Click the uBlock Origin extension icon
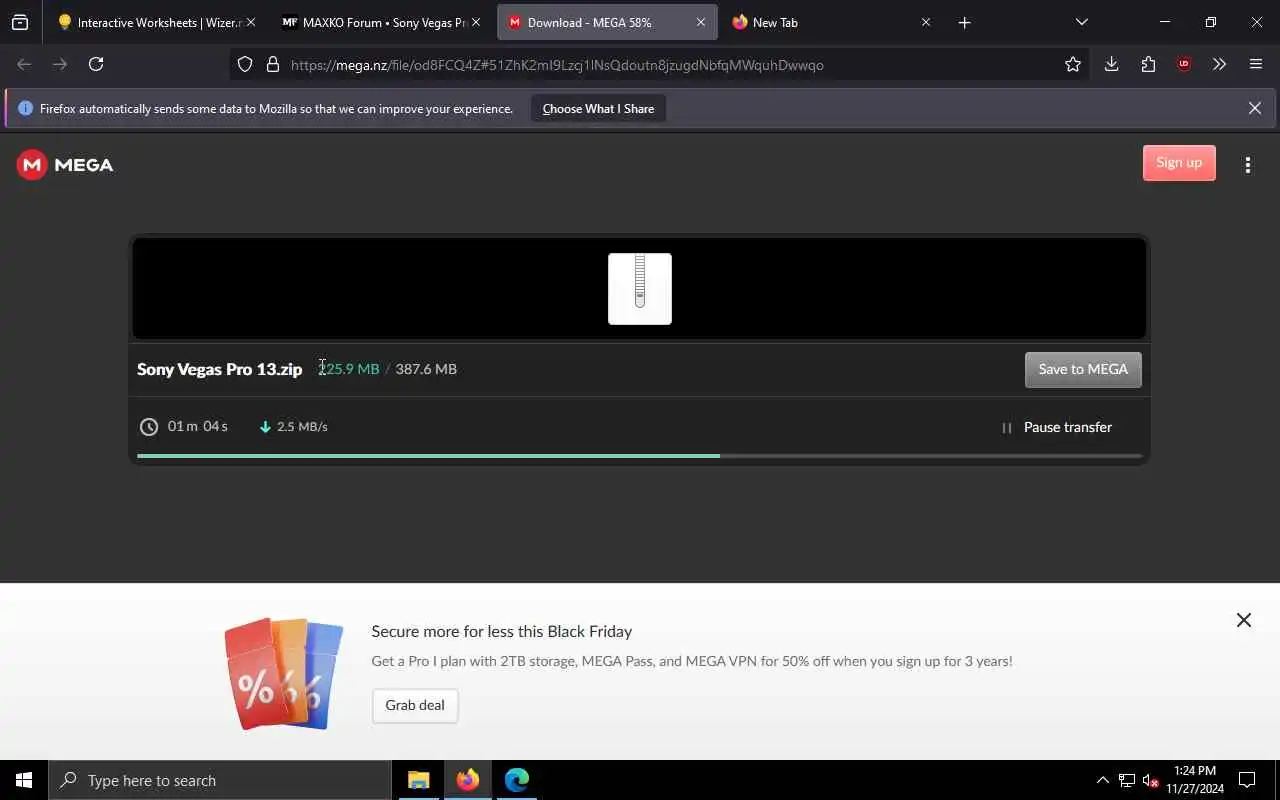This screenshot has width=1280, height=800. (1184, 64)
